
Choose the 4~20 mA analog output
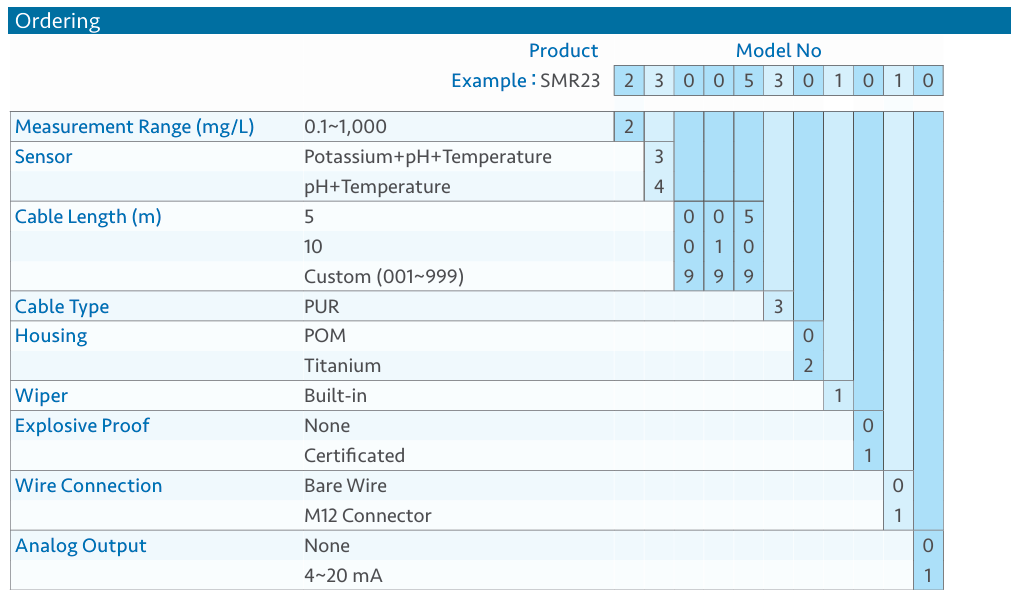(x=343, y=575)
